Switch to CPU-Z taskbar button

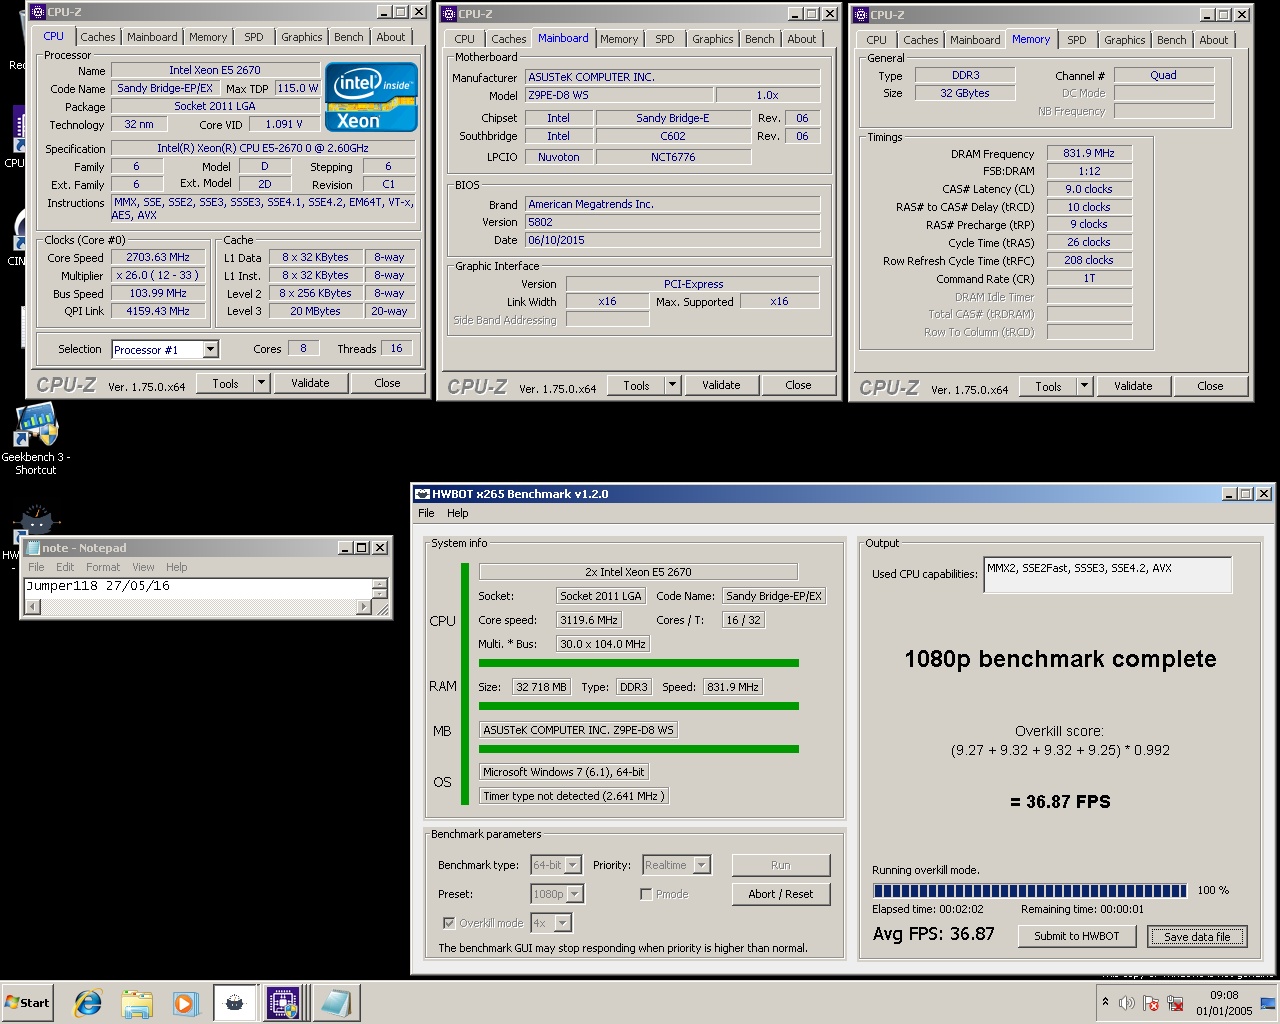283,1003
